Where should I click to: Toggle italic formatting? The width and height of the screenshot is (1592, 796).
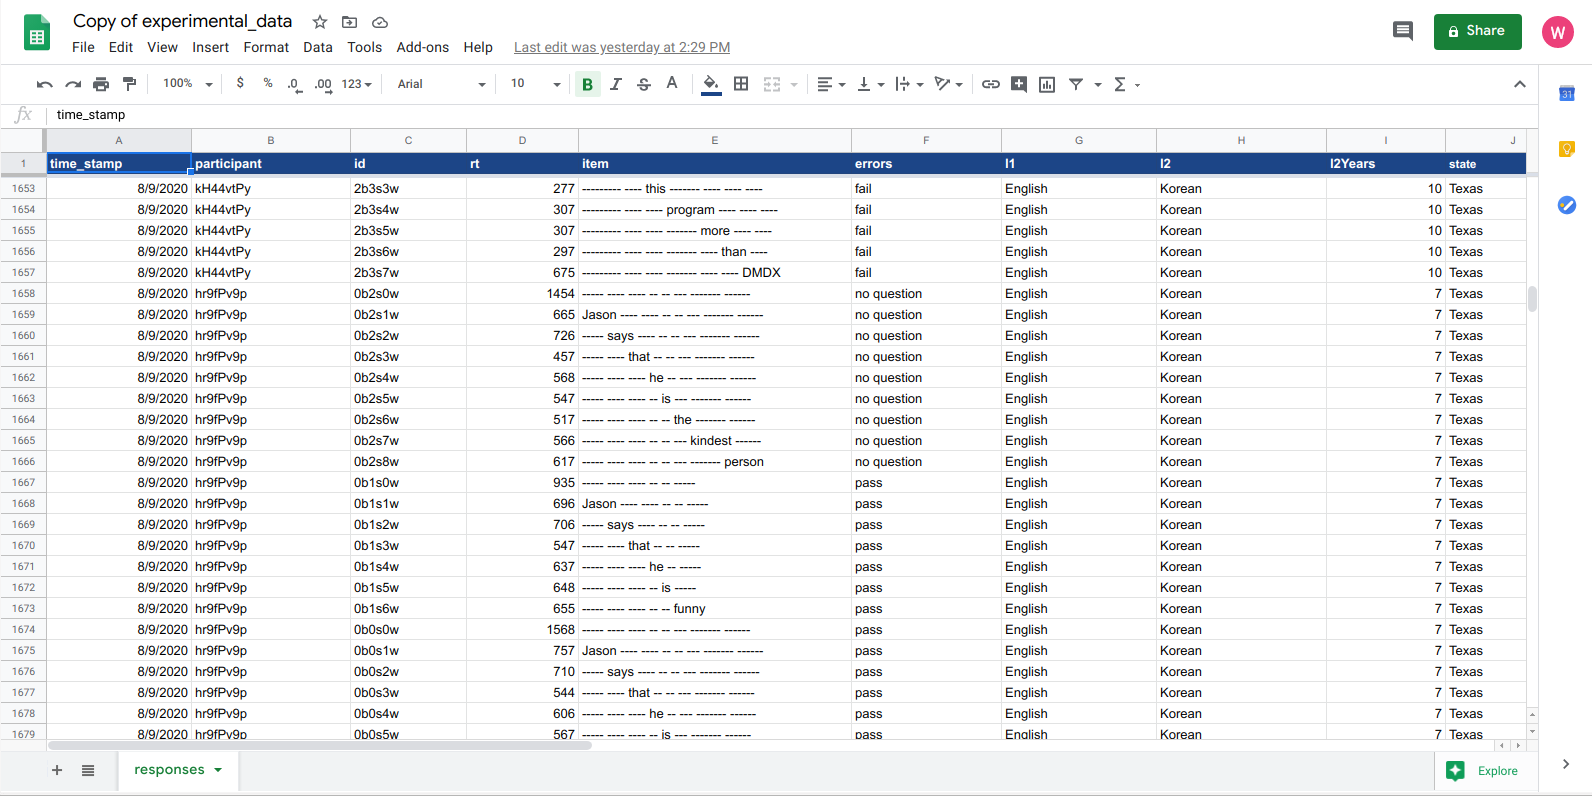pos(616,84)
